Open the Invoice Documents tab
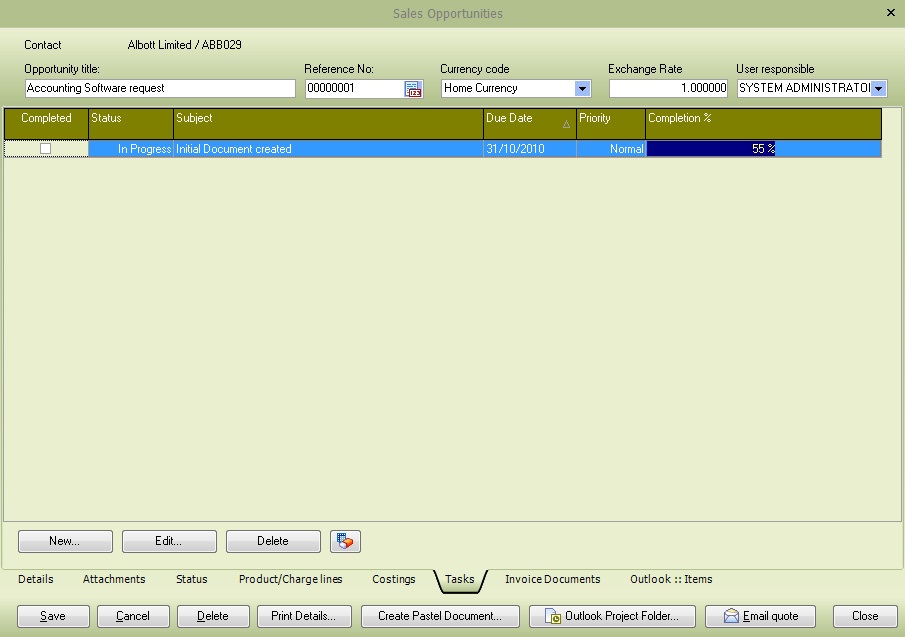The width and height of the screenshot is (905, 637). [x=553, y=579]
